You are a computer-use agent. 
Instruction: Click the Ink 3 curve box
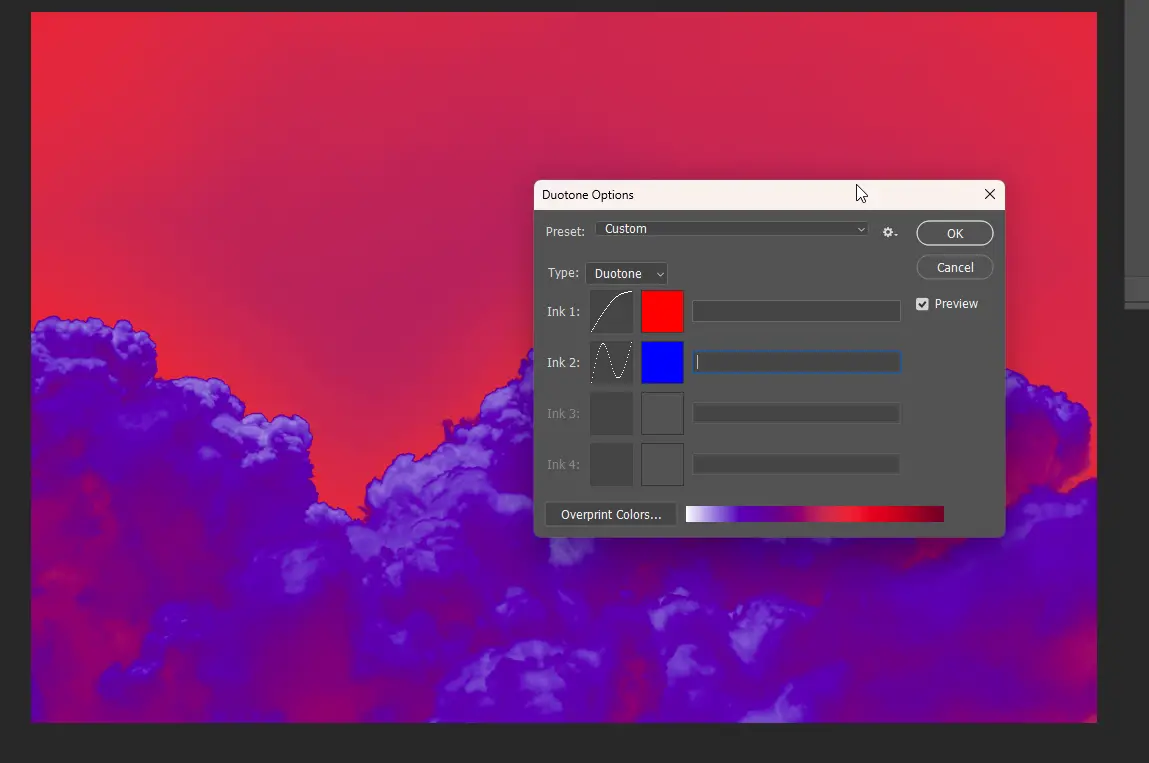(x=611, y=412)
